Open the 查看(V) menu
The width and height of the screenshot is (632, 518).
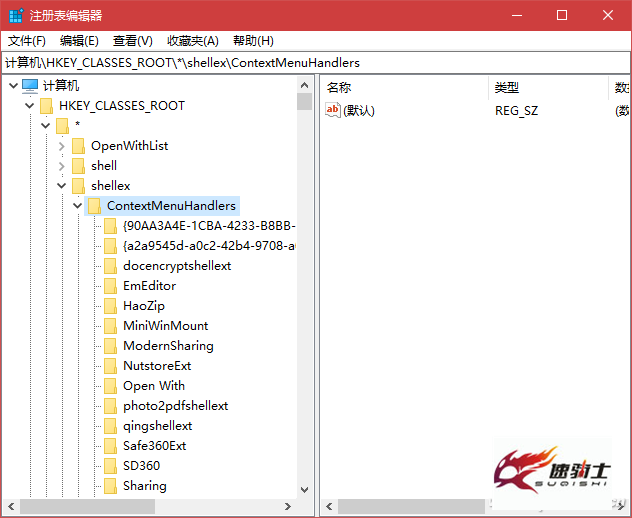133,41
